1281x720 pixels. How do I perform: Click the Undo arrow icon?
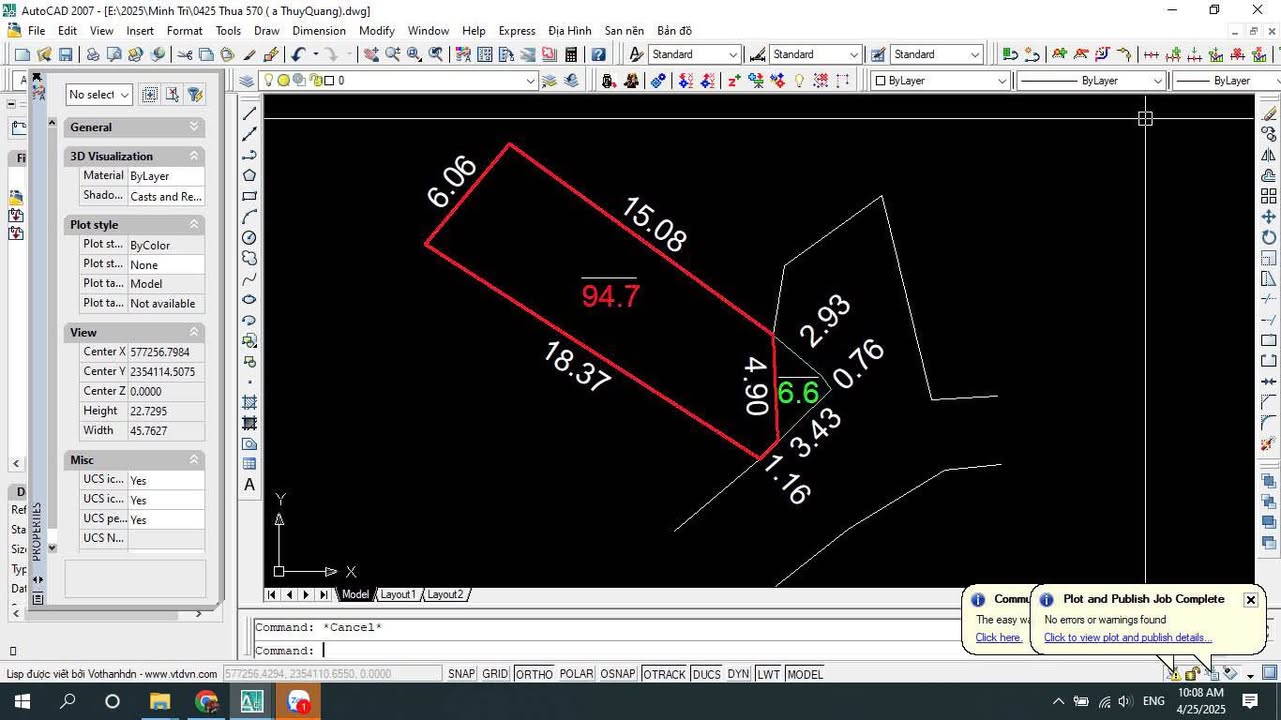pyautogui.click(x=298, y=55)
